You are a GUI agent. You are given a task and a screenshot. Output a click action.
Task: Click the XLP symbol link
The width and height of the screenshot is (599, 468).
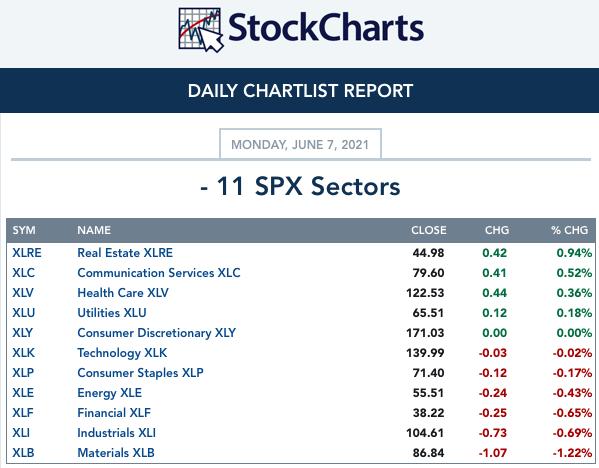[23, 372]
